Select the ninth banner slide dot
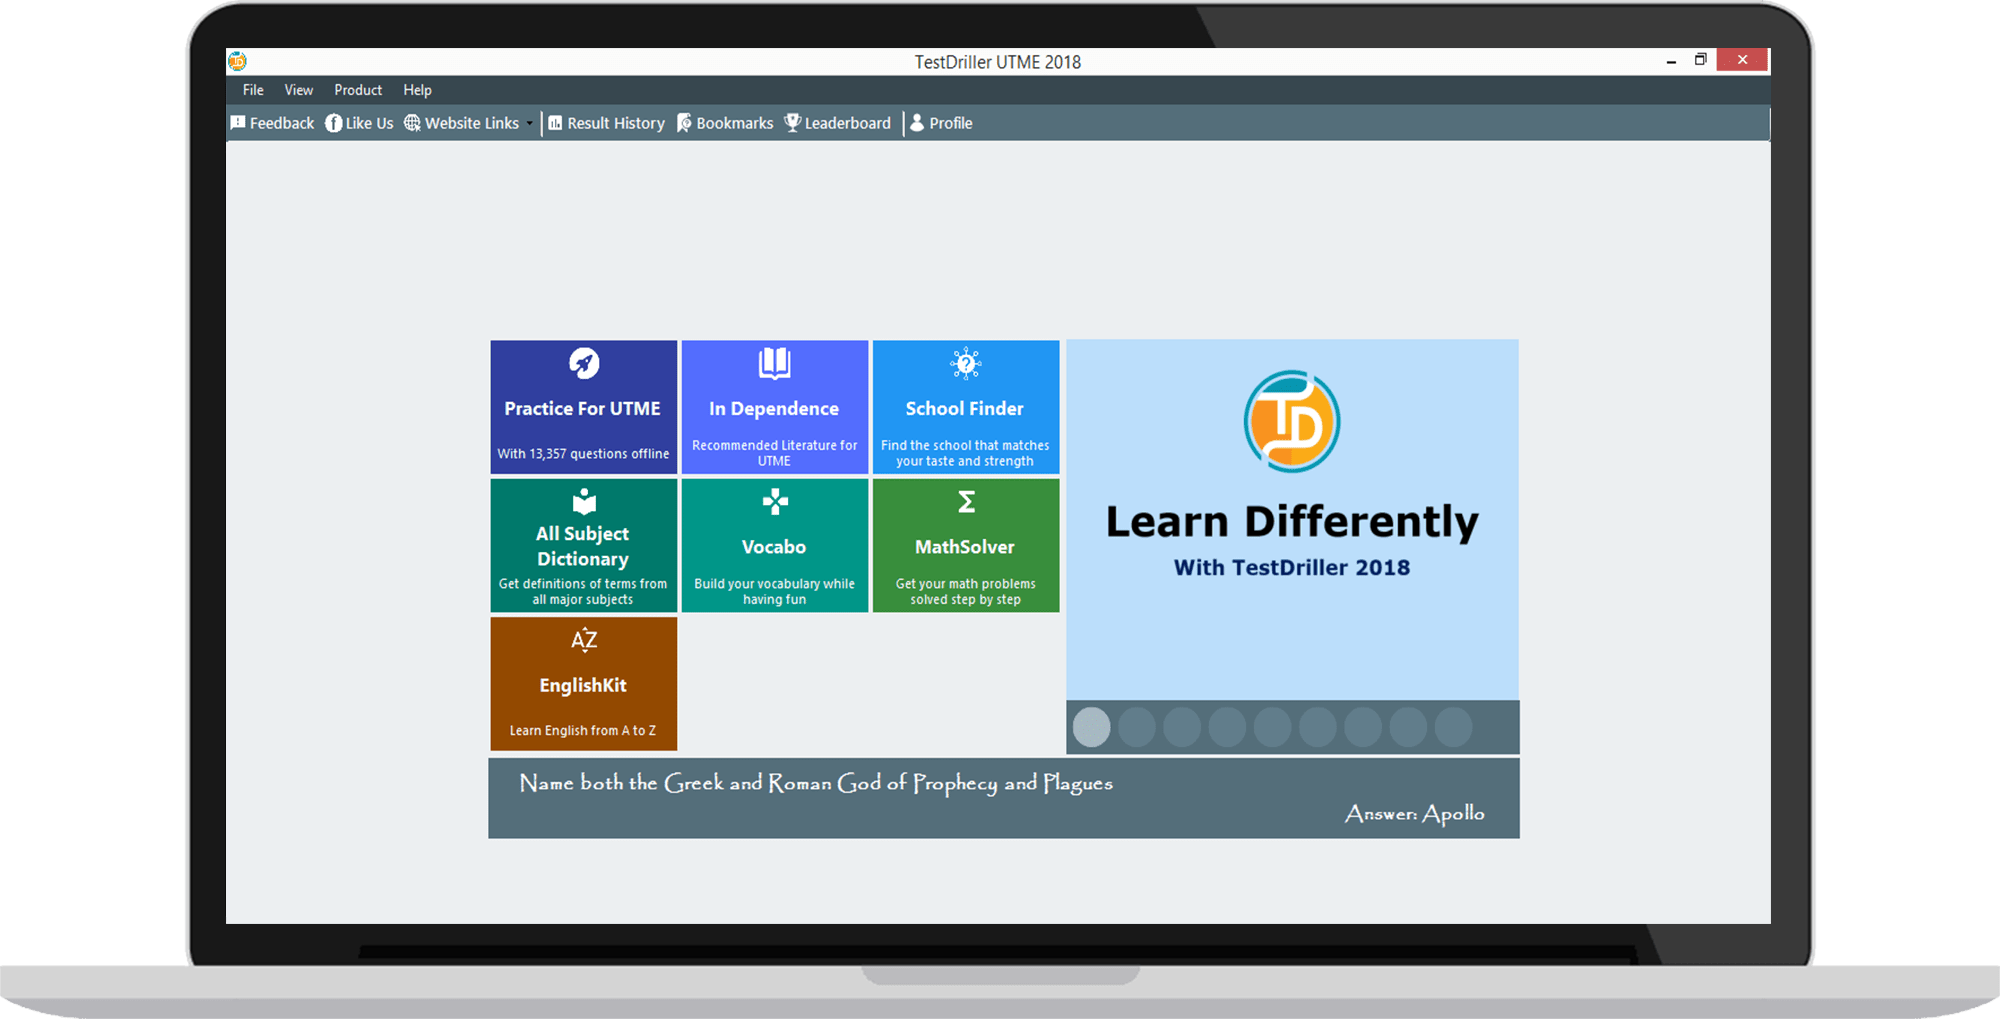2000x1019 pixels. coord(1454,727)
